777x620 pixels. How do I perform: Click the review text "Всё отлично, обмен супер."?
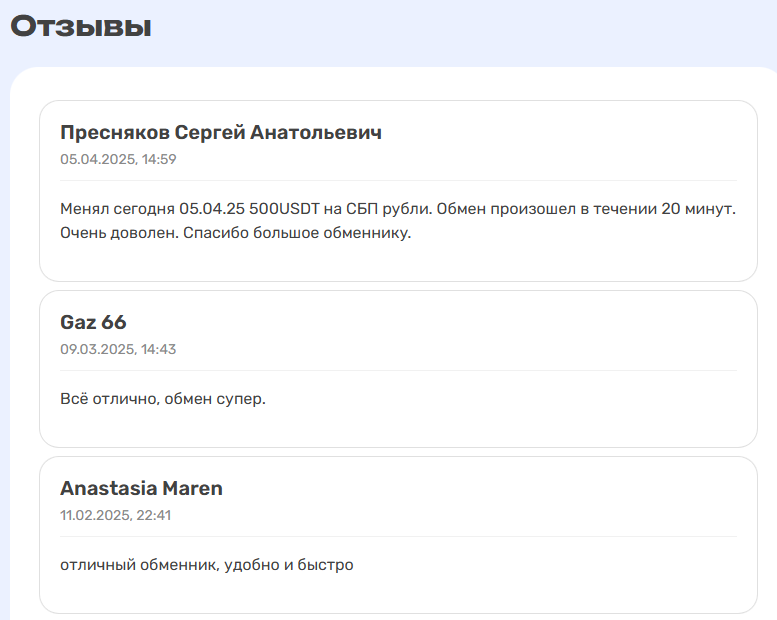tap(163, 399)
